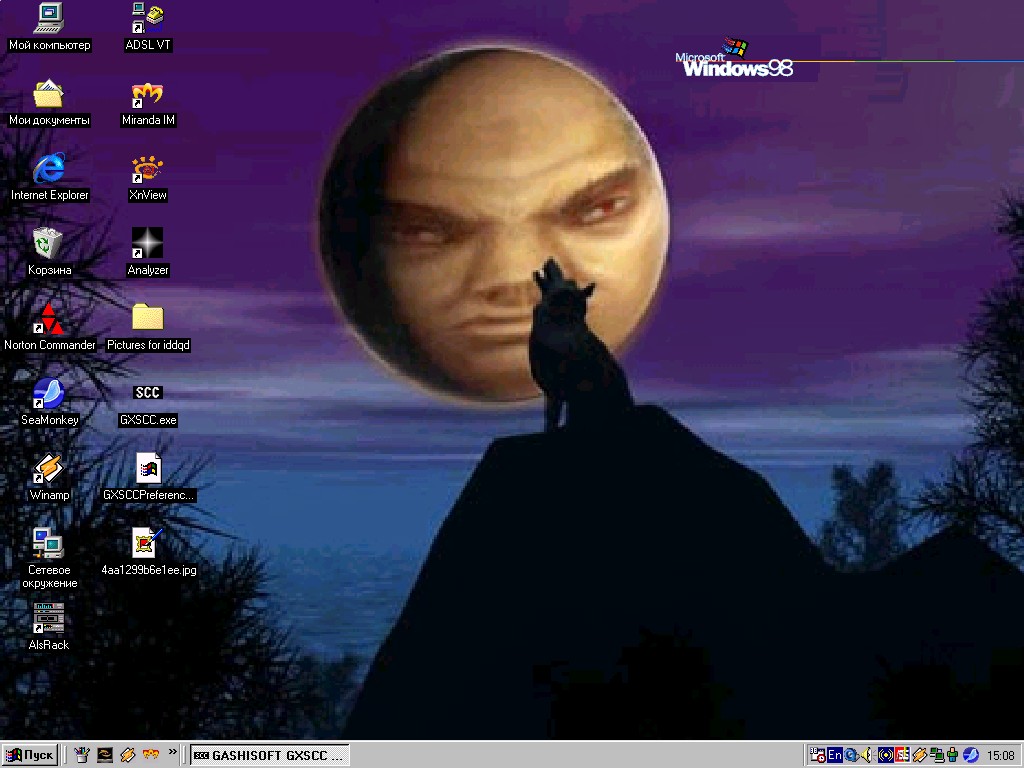Viewport: 1024px width, 768px height.
Task: Click the Мой компьютер icon label text
Action: coord(50,45)
